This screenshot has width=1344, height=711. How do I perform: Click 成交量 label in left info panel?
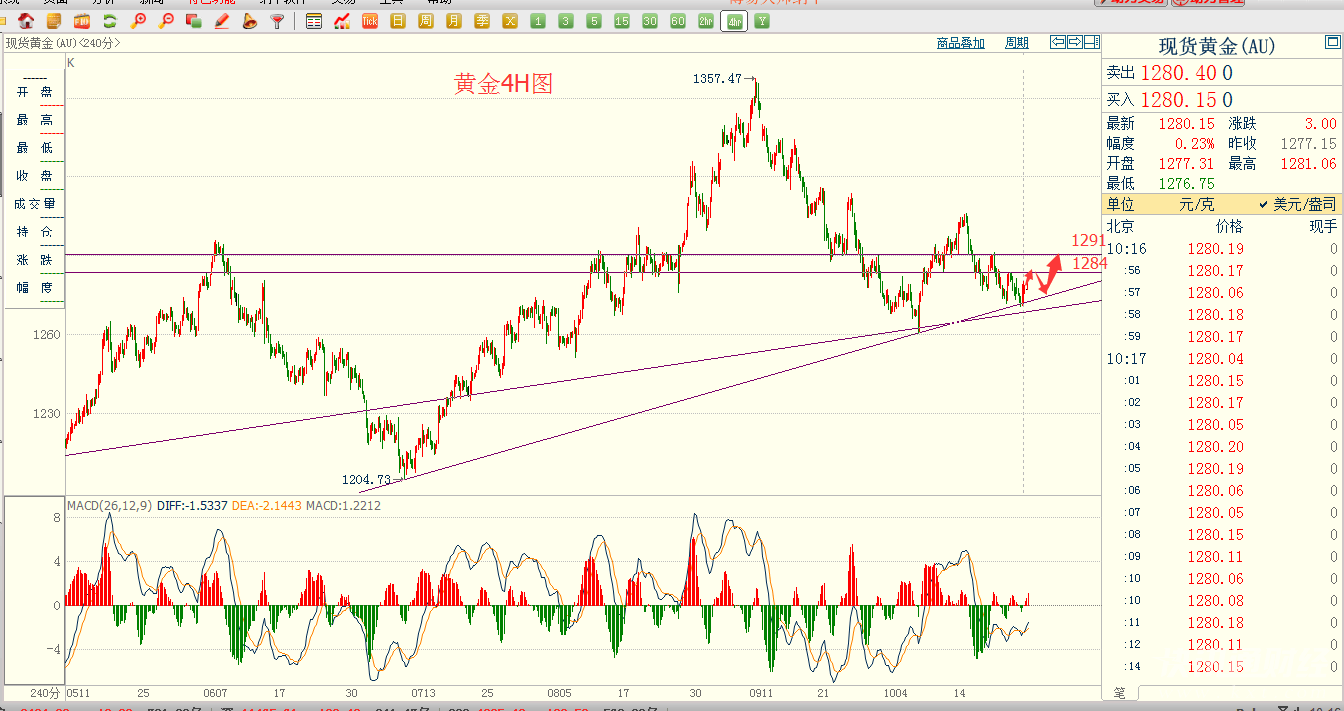(35, 204)
